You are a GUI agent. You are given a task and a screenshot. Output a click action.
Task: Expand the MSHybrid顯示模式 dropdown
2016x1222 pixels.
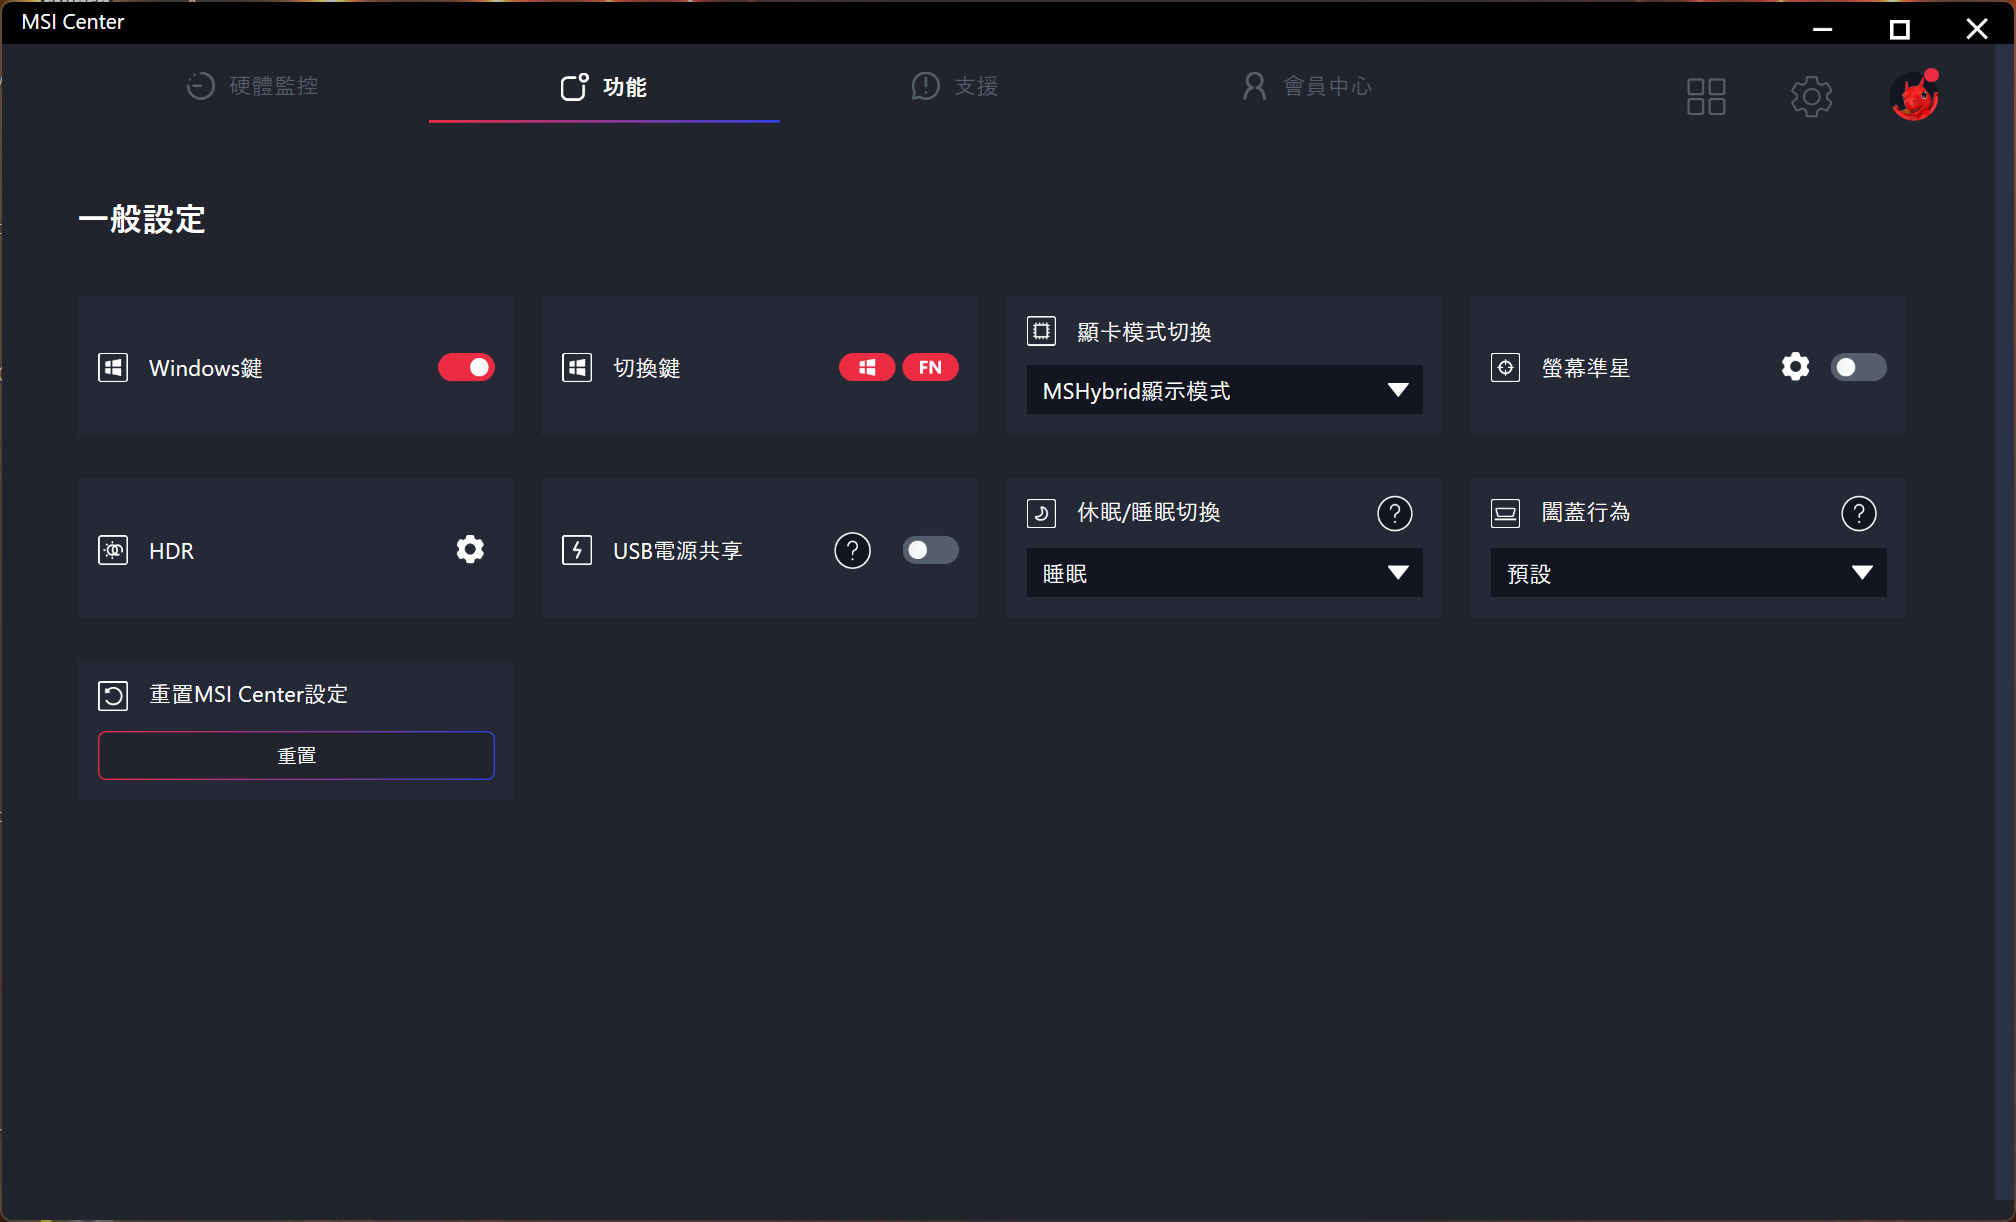[1225, 390]
